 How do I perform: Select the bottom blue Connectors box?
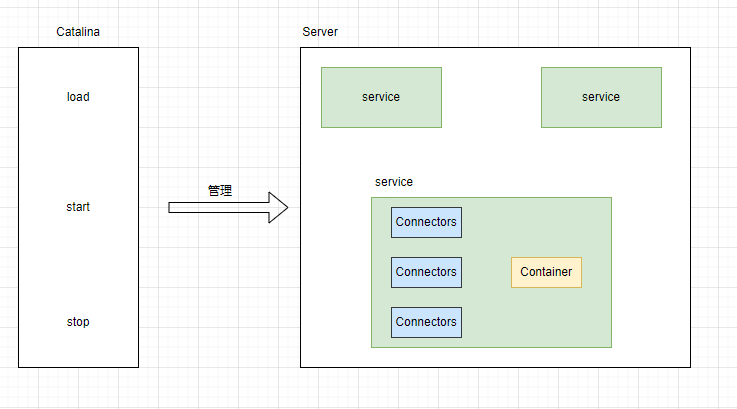click(x=426, y=322)
